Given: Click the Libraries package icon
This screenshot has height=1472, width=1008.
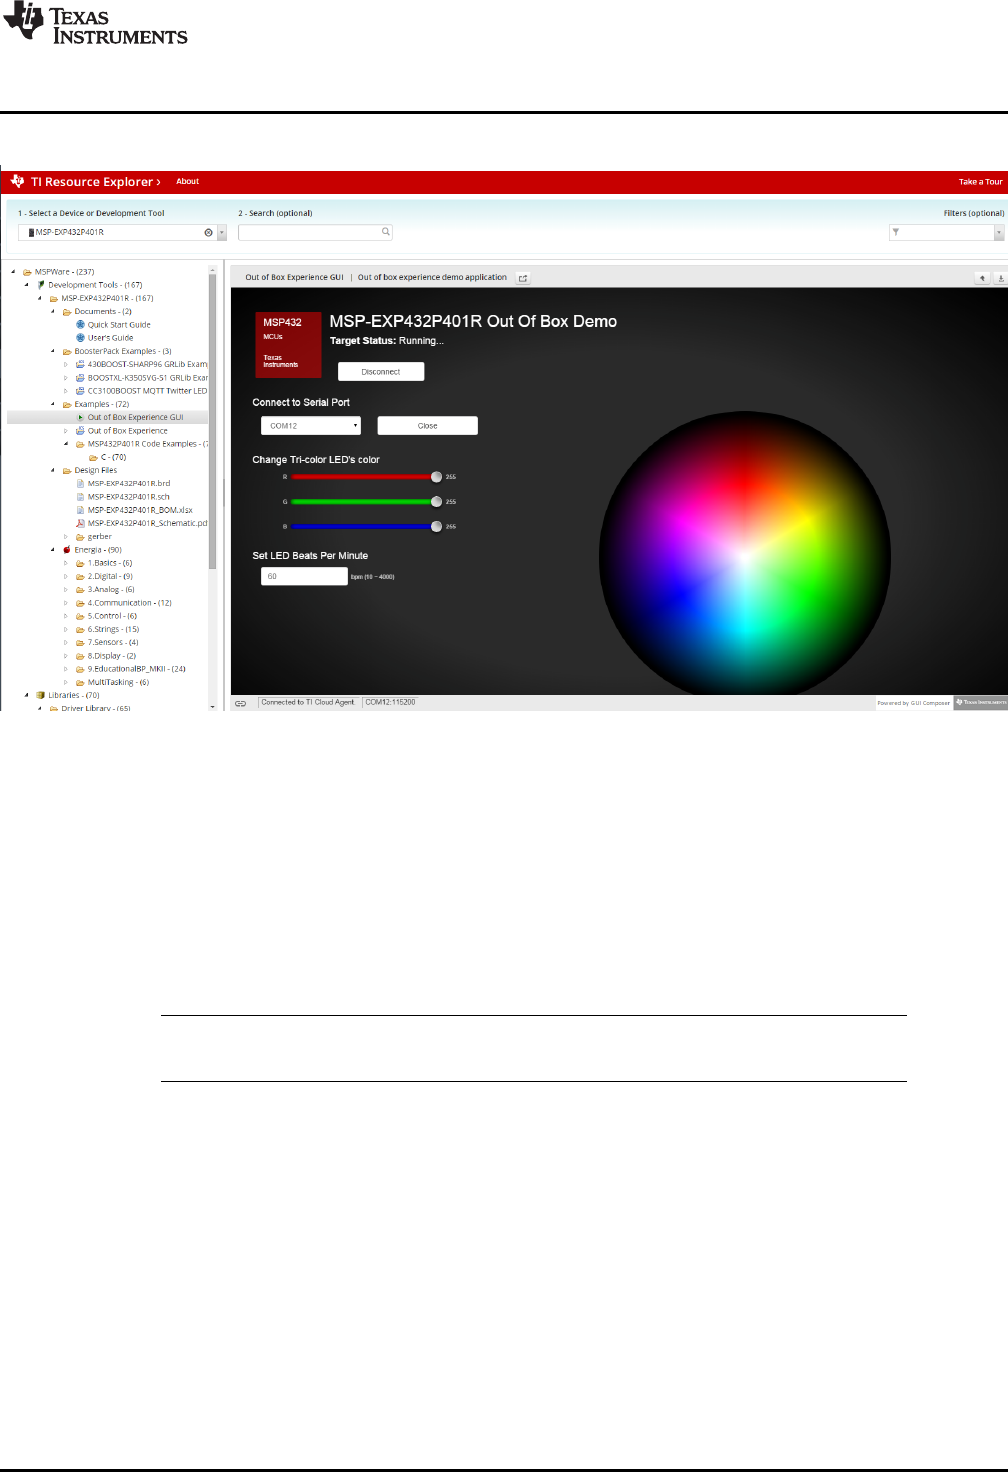Looking at the screenshot, I should point(40,695).
